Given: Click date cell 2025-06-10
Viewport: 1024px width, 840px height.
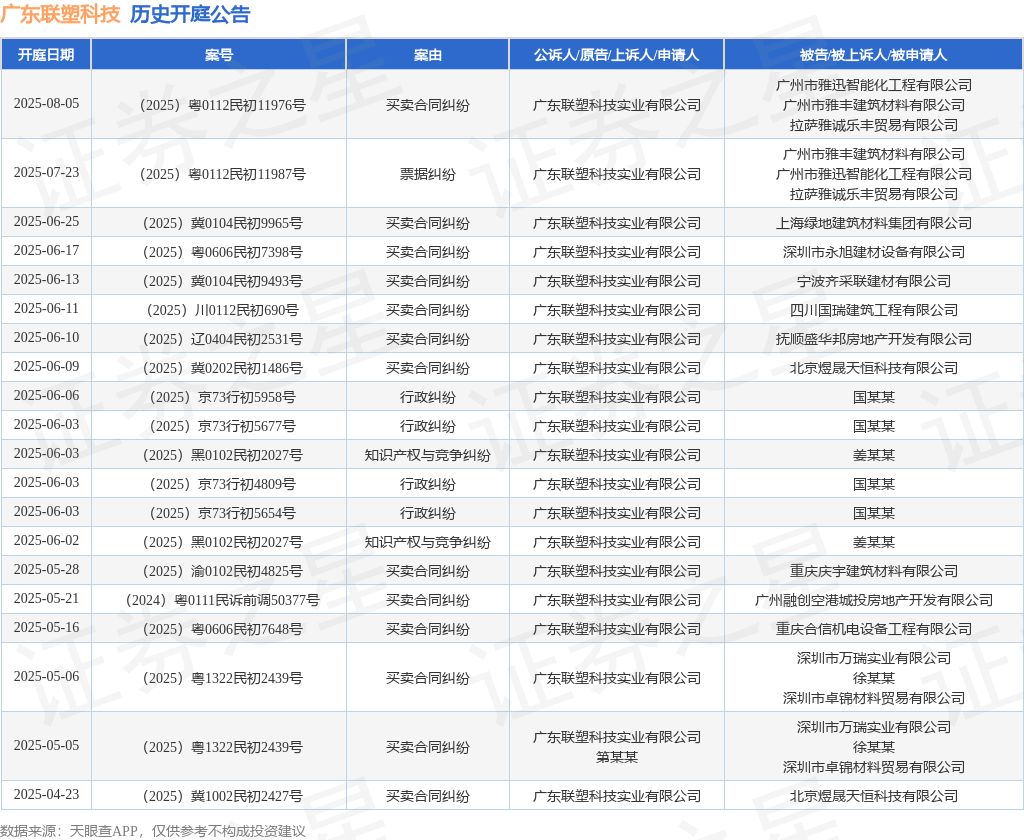Looking at the screenshot, I should [x=46, y=338].
